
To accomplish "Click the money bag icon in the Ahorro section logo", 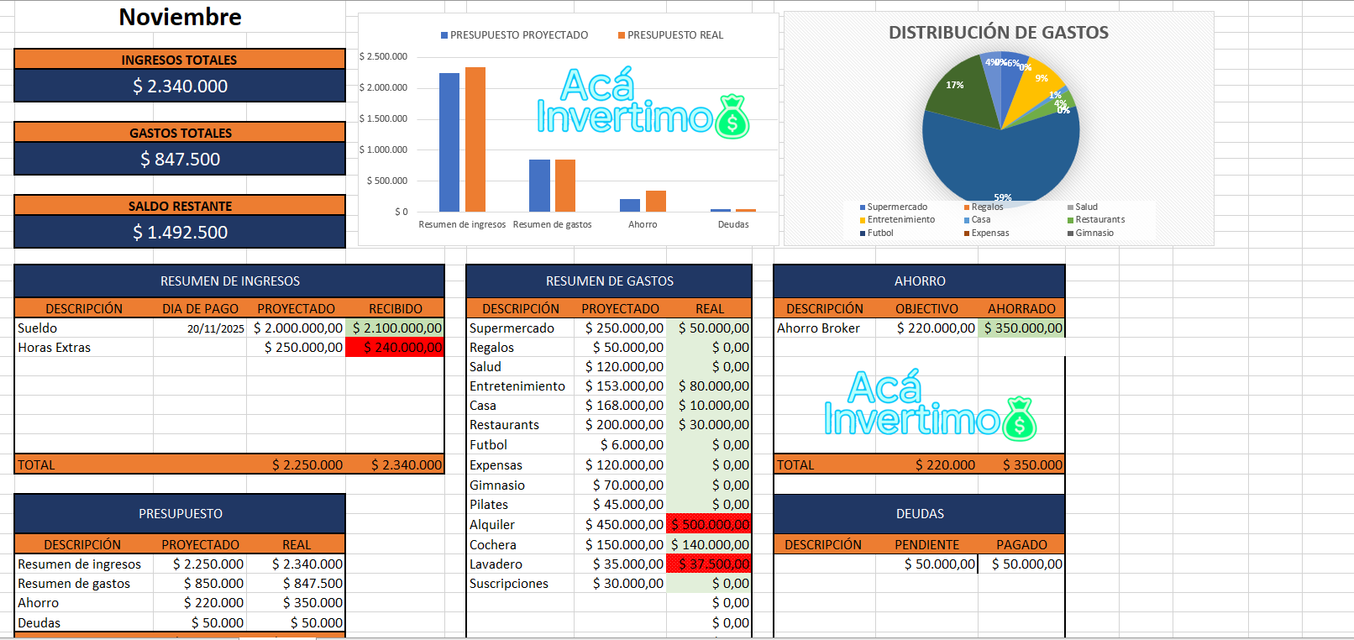I will pyautogui.click(x=1018, y=418).
